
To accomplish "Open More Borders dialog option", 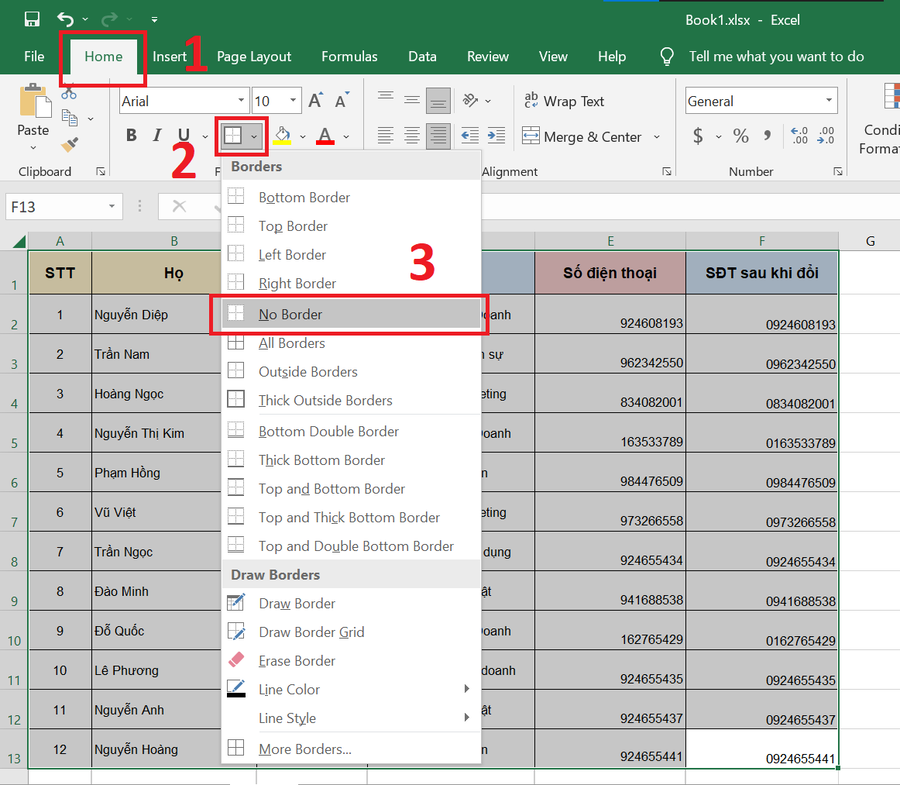I will point(351,749).
